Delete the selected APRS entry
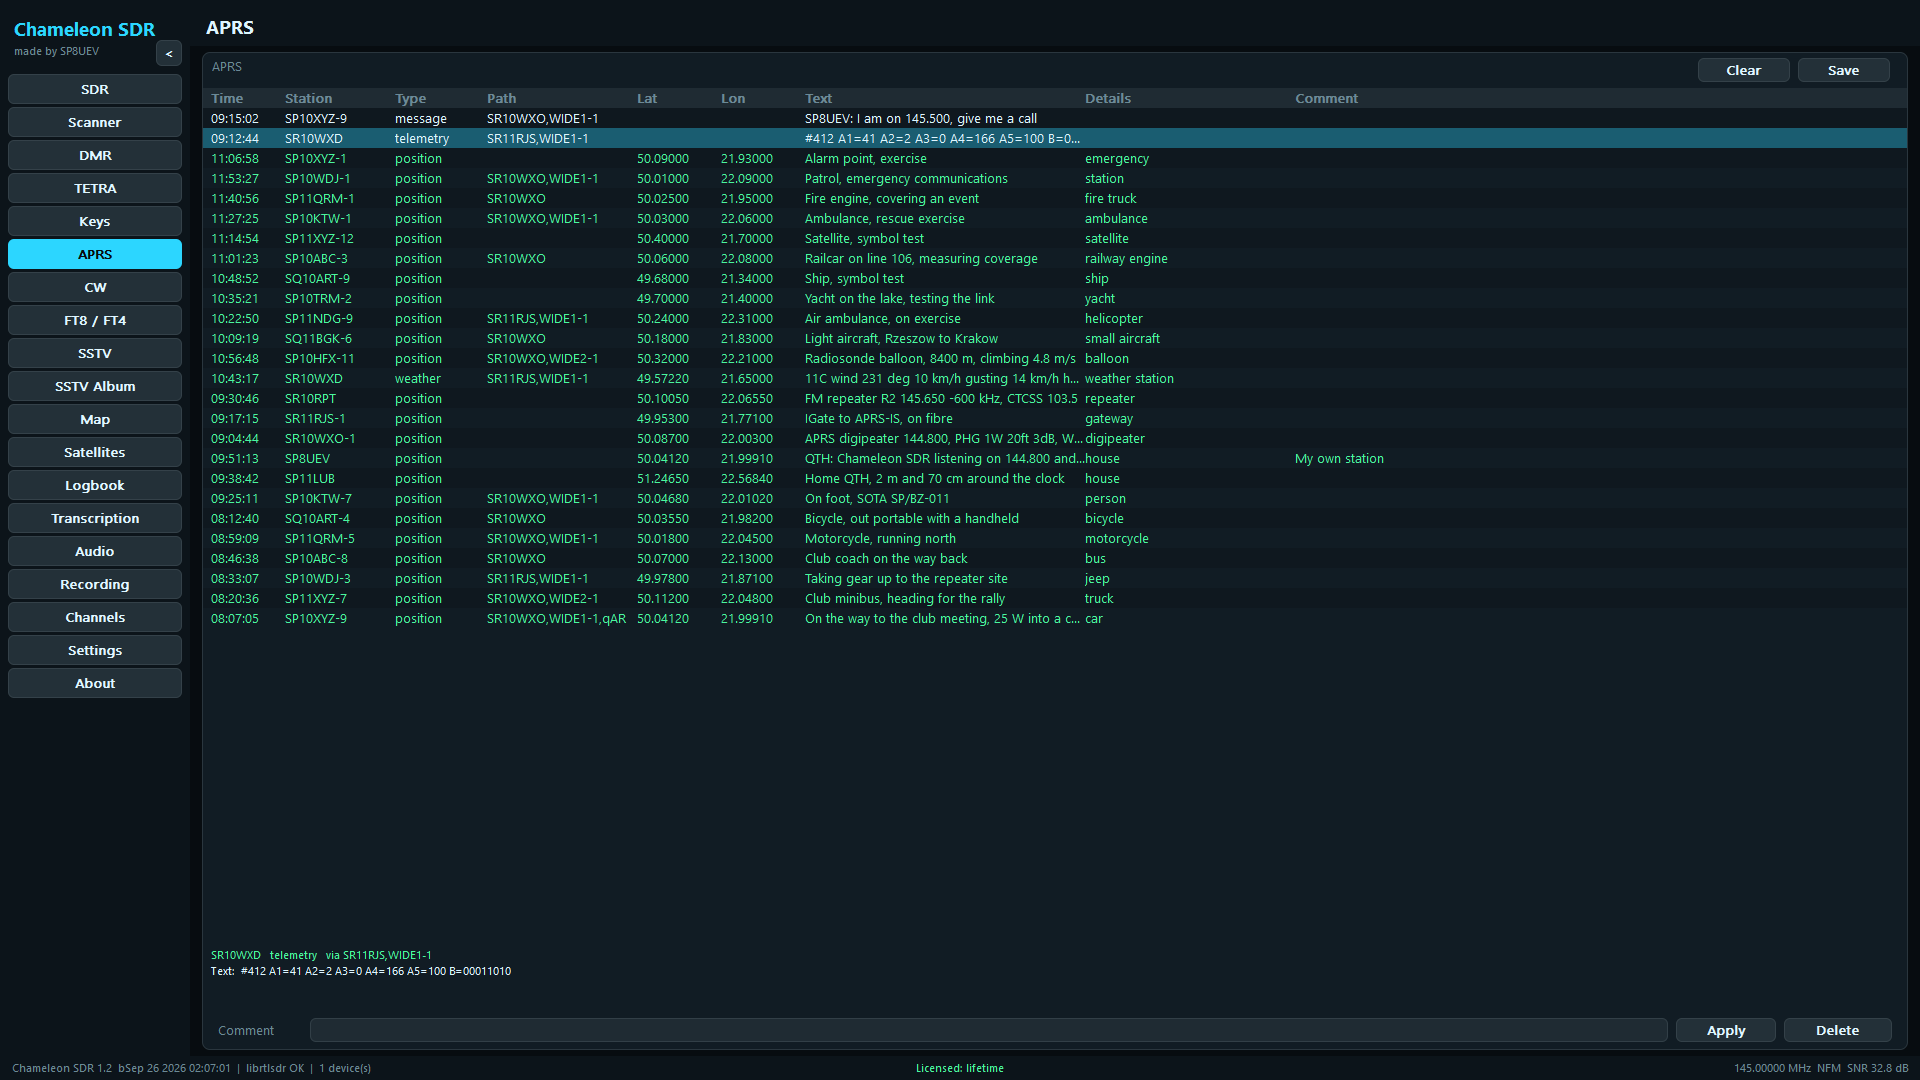 [x=1837, y=1030]
